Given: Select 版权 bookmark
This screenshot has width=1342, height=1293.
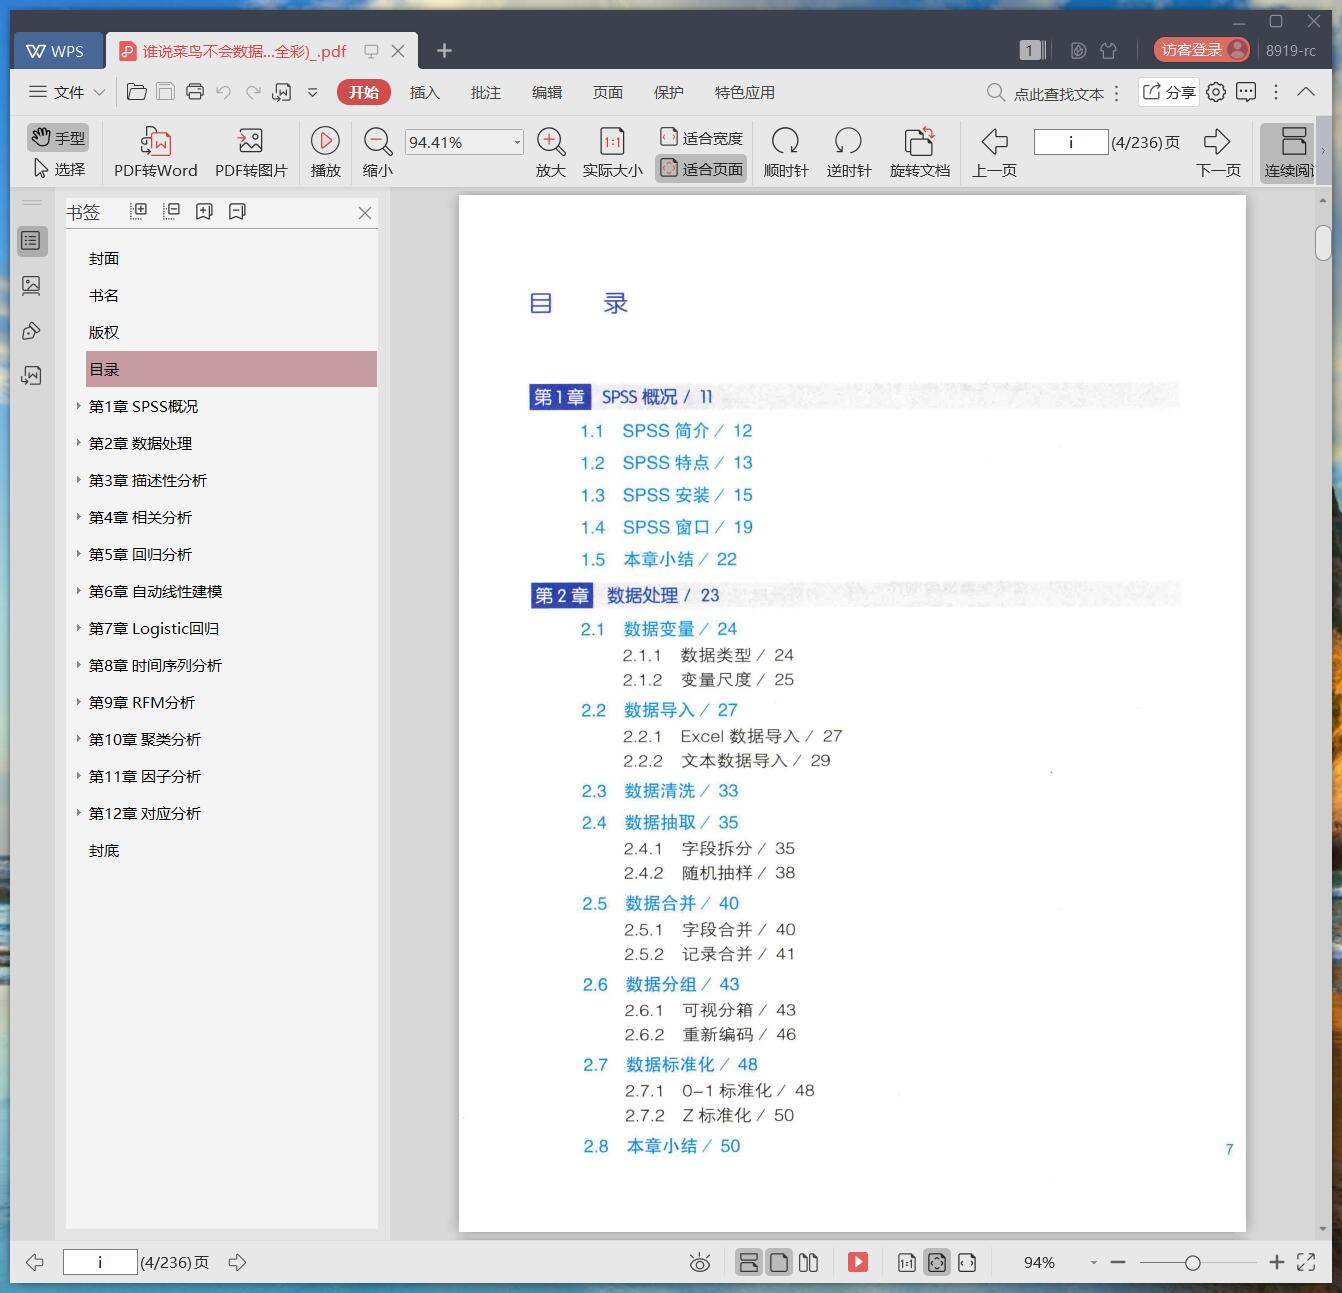Looking at the screenshot, I should point(104,333).
